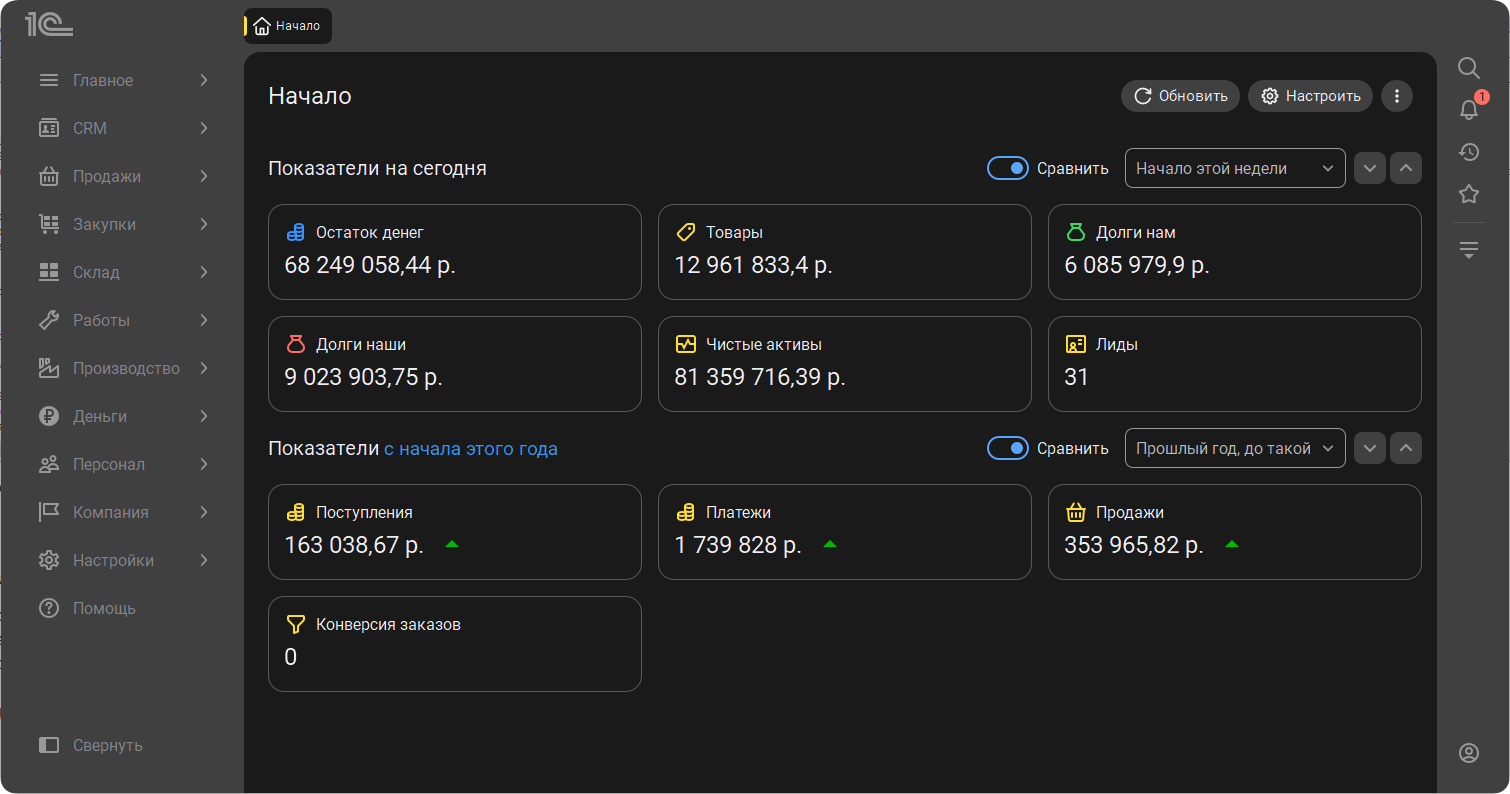Open the Деньги sidebar section

pos(123,416)
